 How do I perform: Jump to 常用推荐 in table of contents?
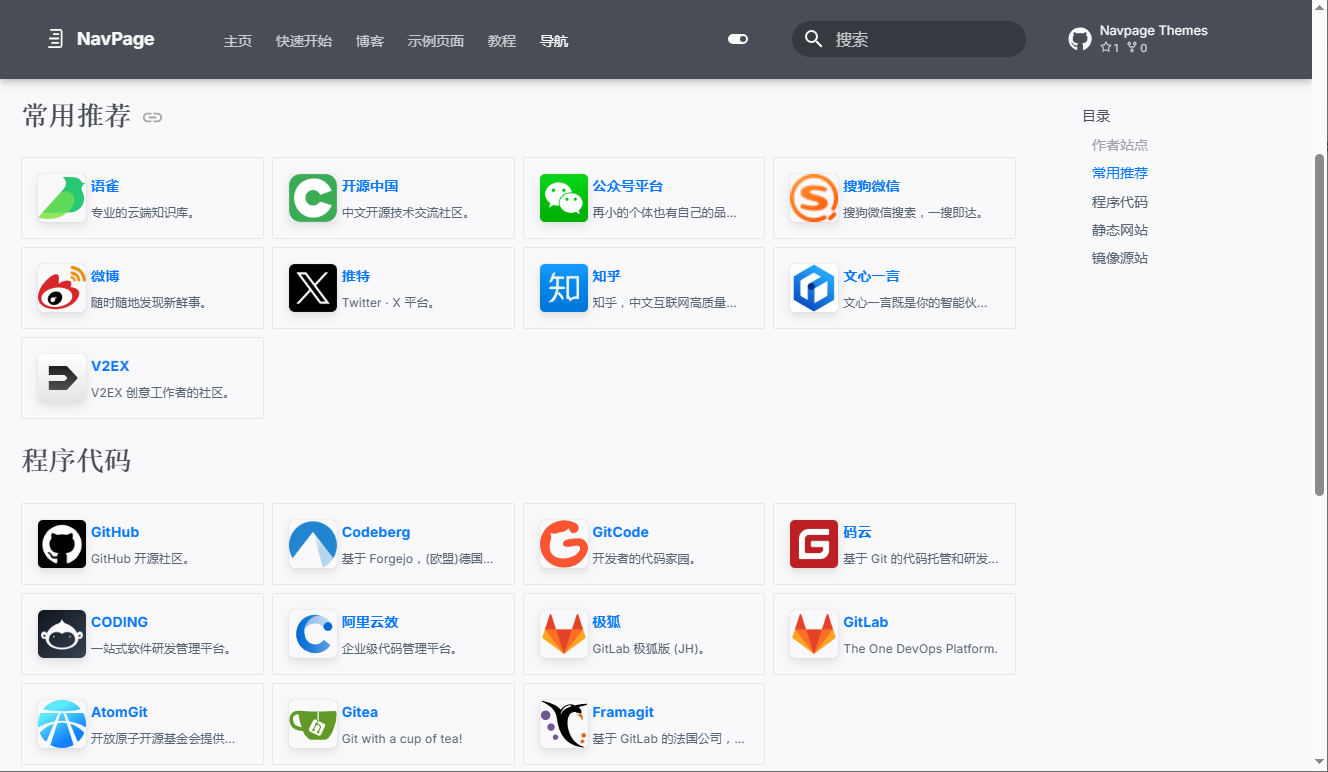coord(1120,173)
